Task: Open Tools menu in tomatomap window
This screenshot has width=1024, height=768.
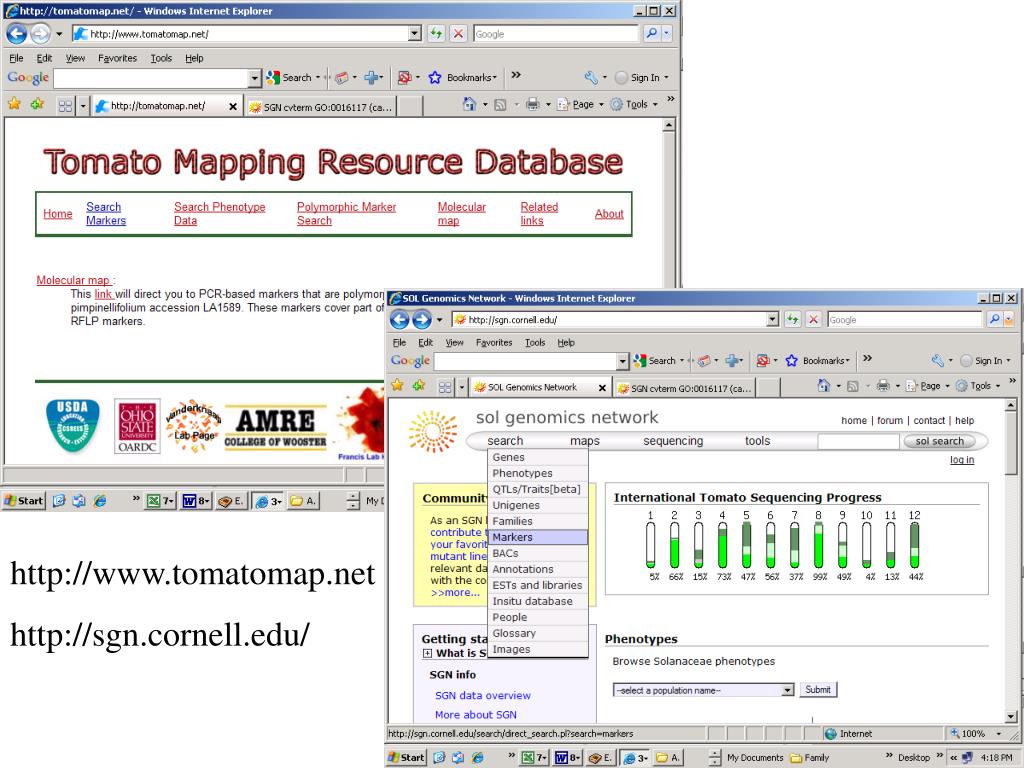Action: (161, 58)
